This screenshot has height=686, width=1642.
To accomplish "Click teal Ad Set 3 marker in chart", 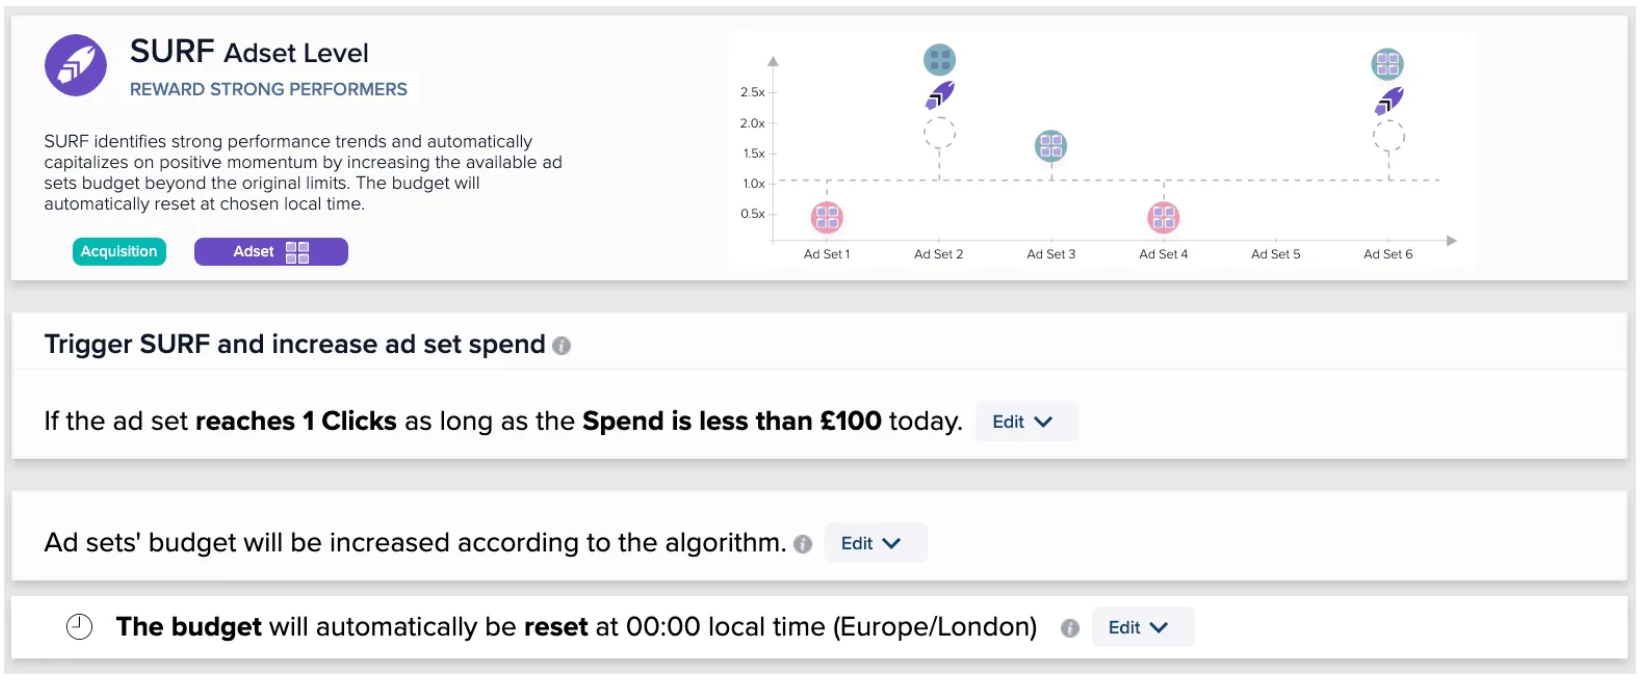I will click(1050, 146).
